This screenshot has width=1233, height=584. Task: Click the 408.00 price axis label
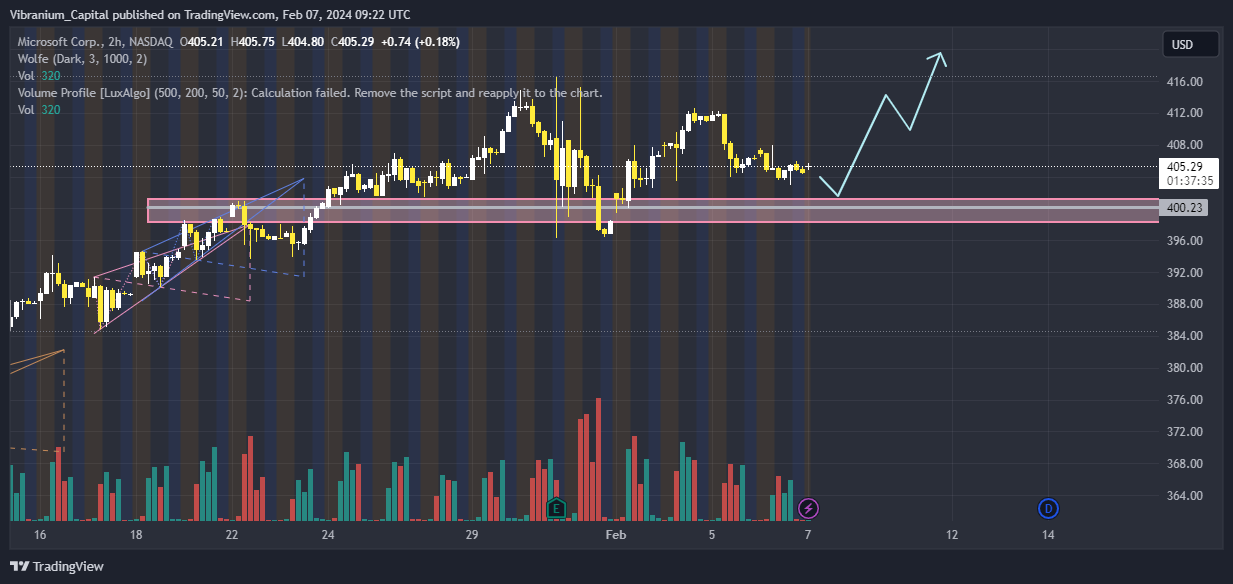point(1184,144)
